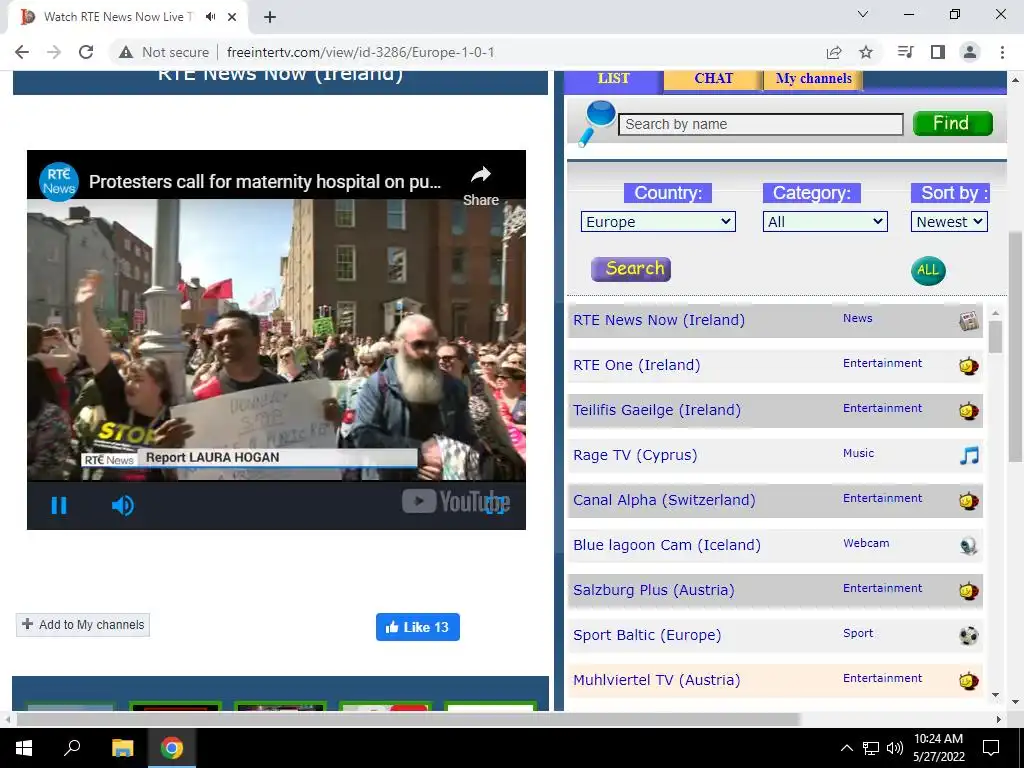Image resolution: width=1024 pixels, height=768 pixels.
Task: Show hidden system tray icons
Action: click(846, 748)
